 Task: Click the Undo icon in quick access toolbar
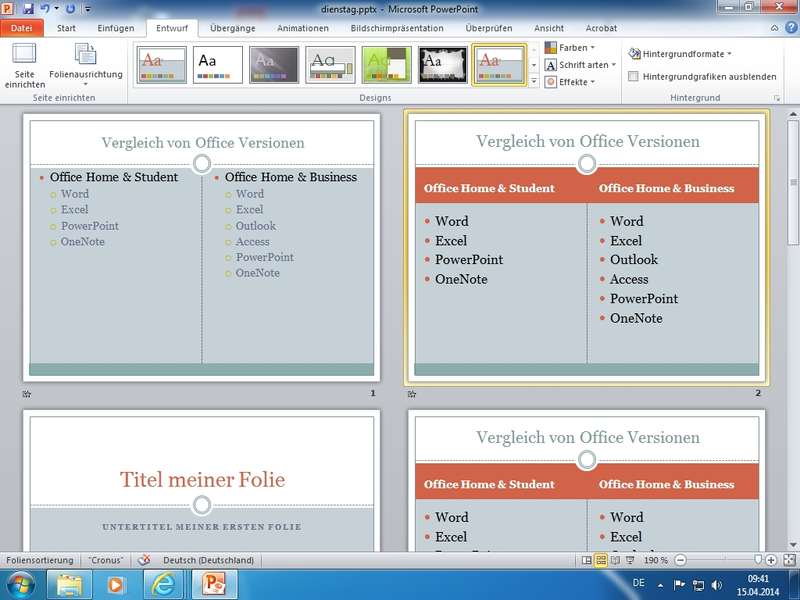(45, 8)
